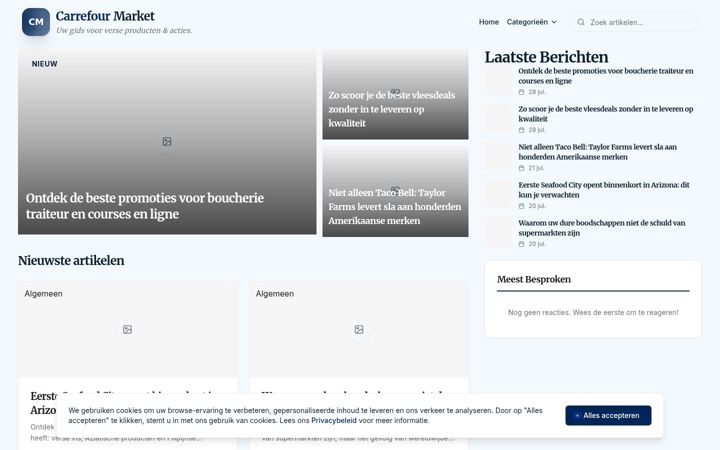Click calendar icon under 'Waarom uw dure boodschappen'
Viewport: 720px width, 450px height.
point(521,244)
